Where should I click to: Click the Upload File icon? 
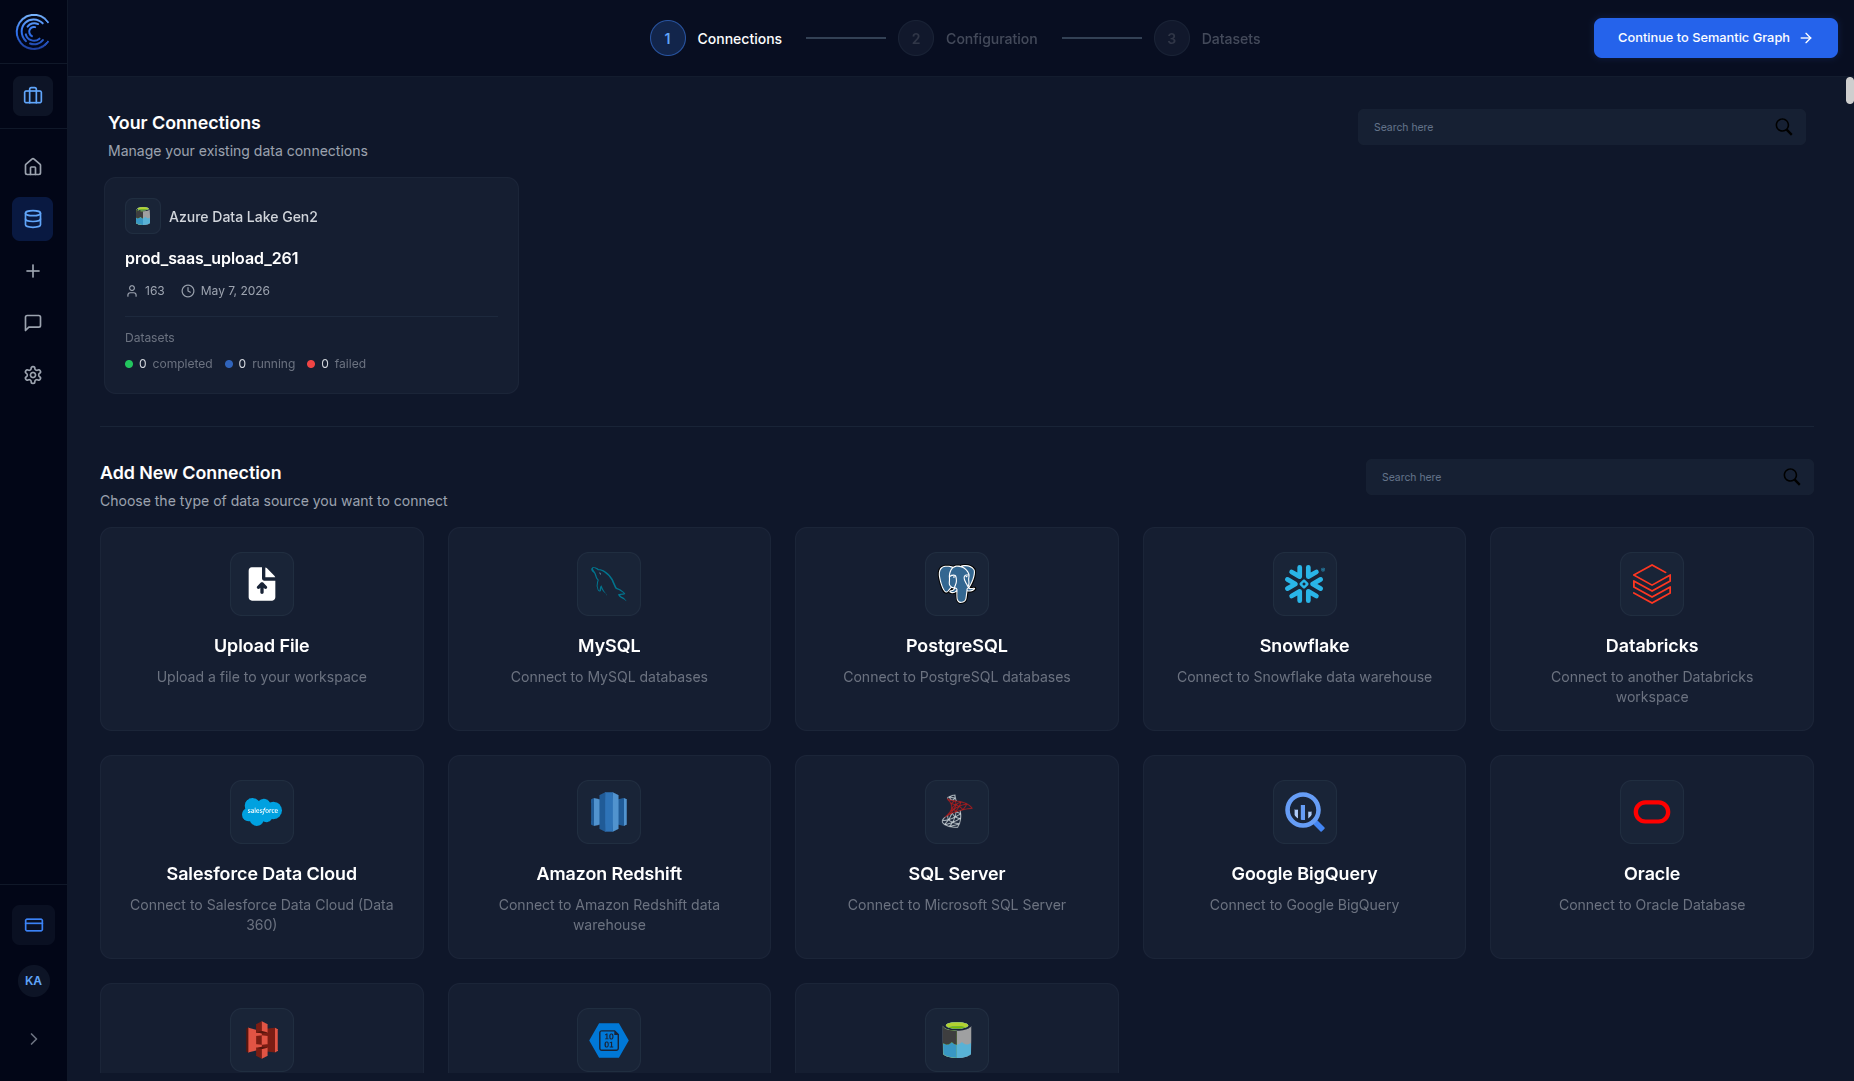tap(262, 584)
